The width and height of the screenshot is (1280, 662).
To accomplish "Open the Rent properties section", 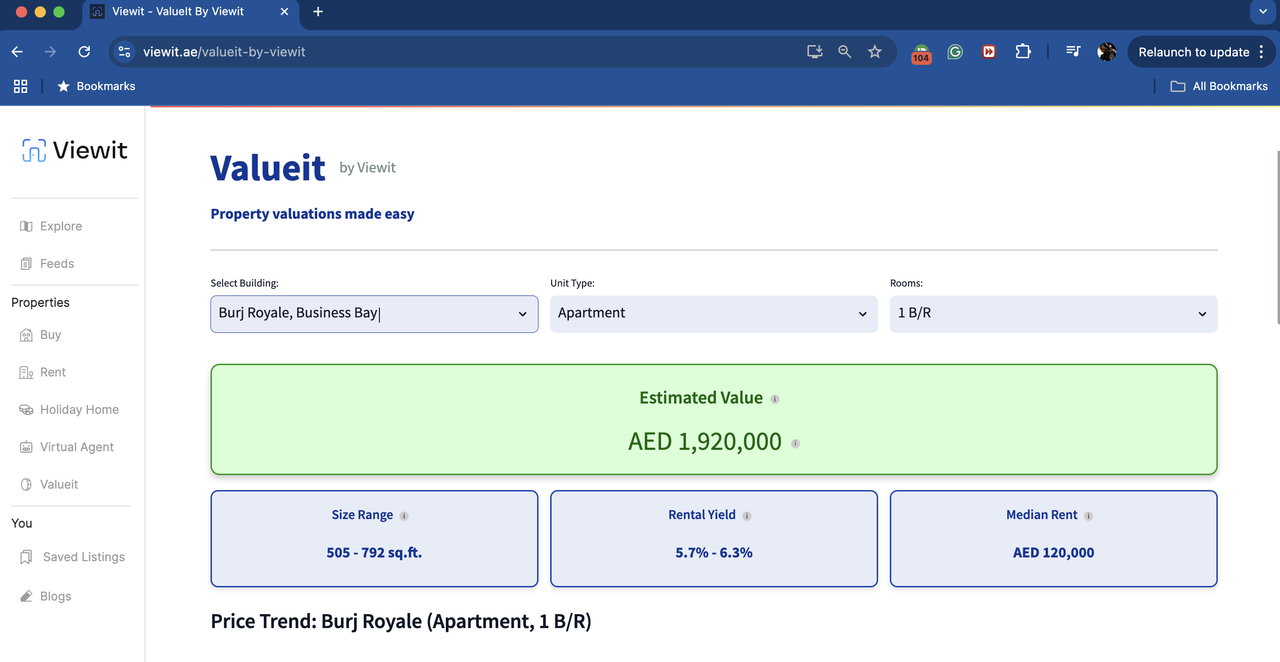I will (52, 372).
